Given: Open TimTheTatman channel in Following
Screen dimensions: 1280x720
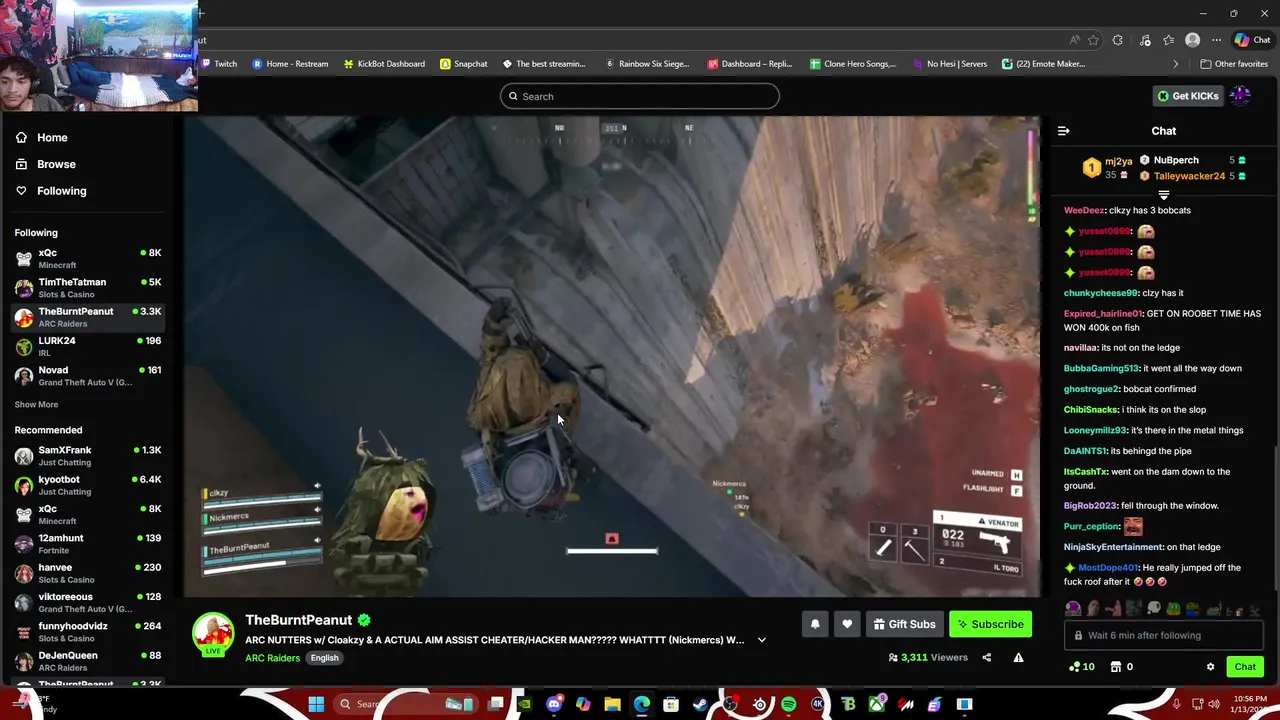Looking at the screenshot, I should [x=88, y=288].
